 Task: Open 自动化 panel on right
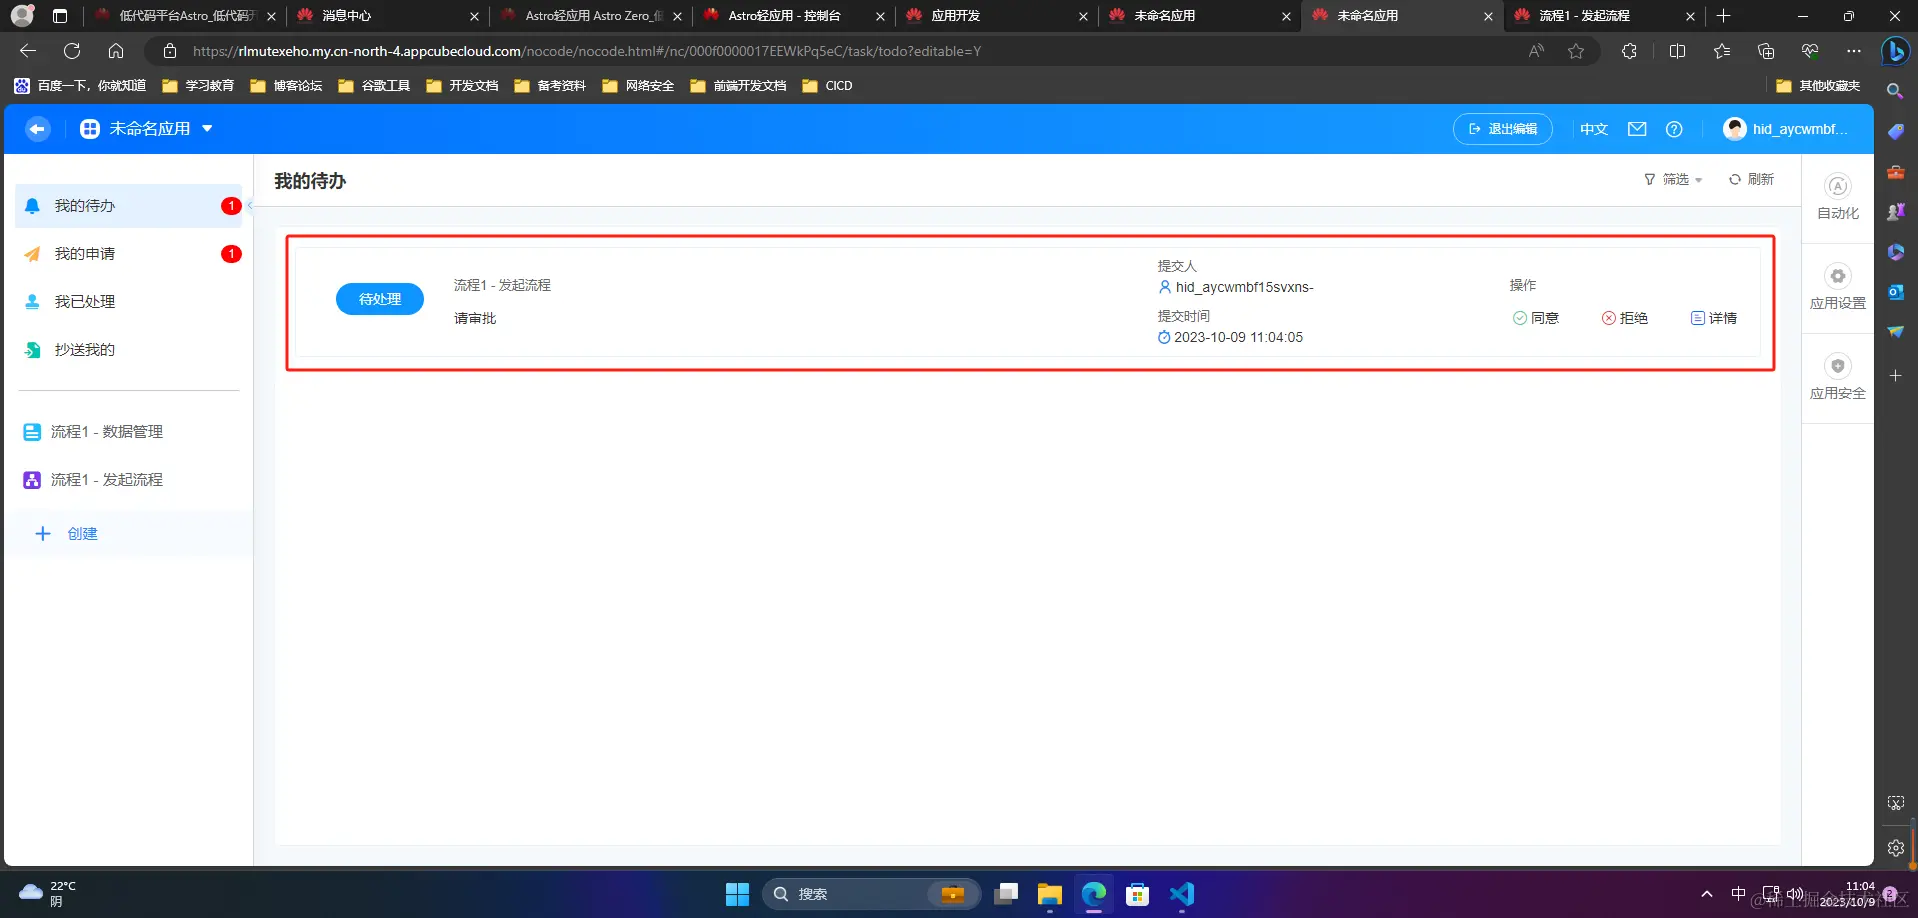tap(1838, 197)
